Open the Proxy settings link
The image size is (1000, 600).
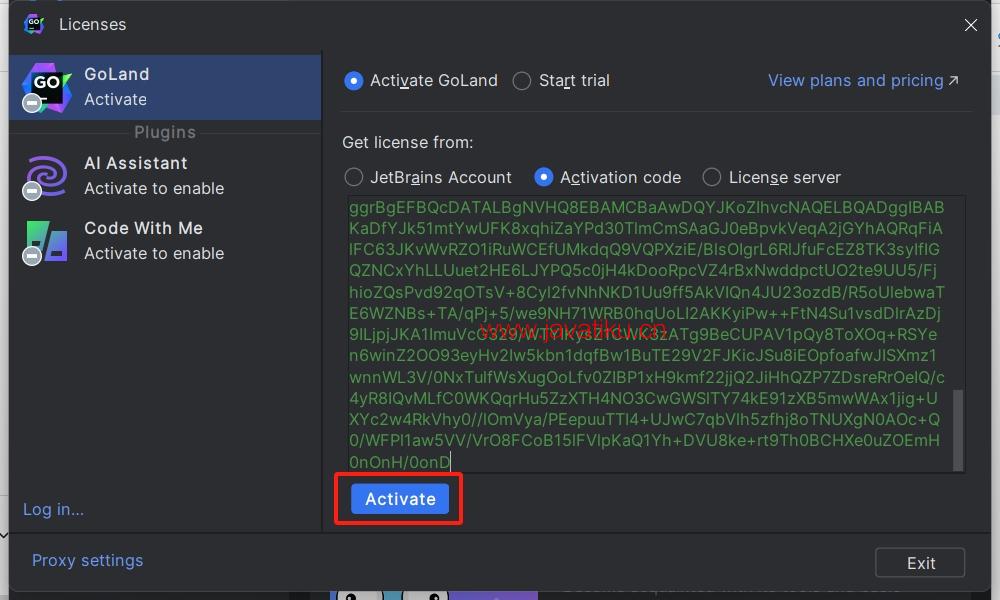[x=87, y=560]
